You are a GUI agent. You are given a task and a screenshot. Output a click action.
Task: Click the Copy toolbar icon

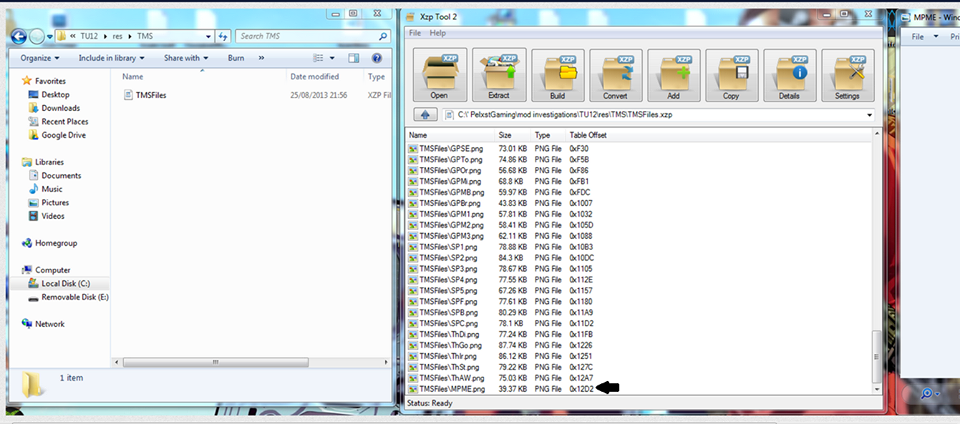[731, 74]
